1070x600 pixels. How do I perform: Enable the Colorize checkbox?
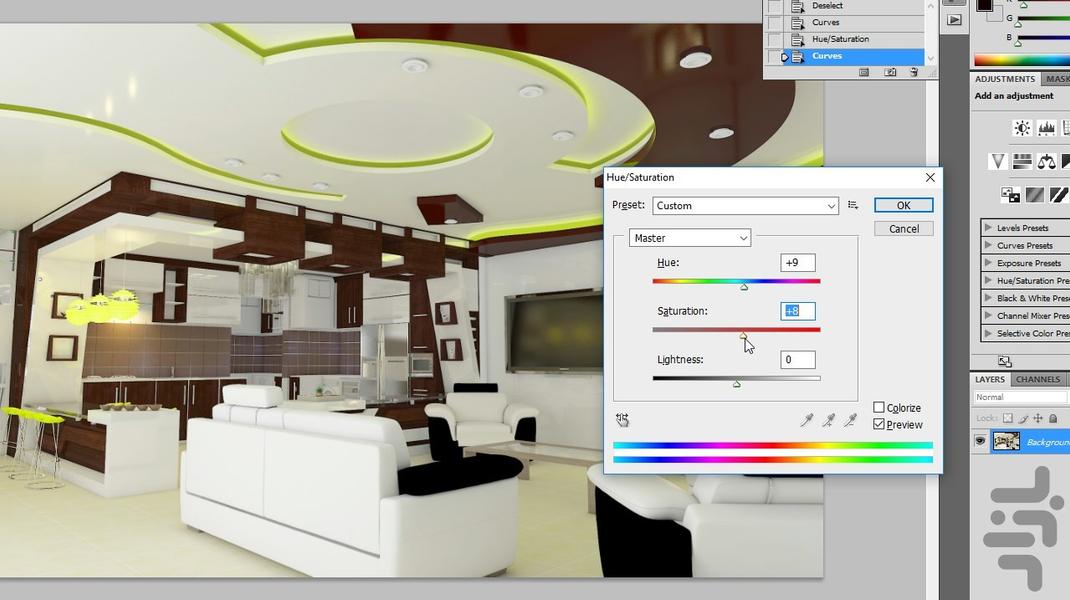point(878,407)
